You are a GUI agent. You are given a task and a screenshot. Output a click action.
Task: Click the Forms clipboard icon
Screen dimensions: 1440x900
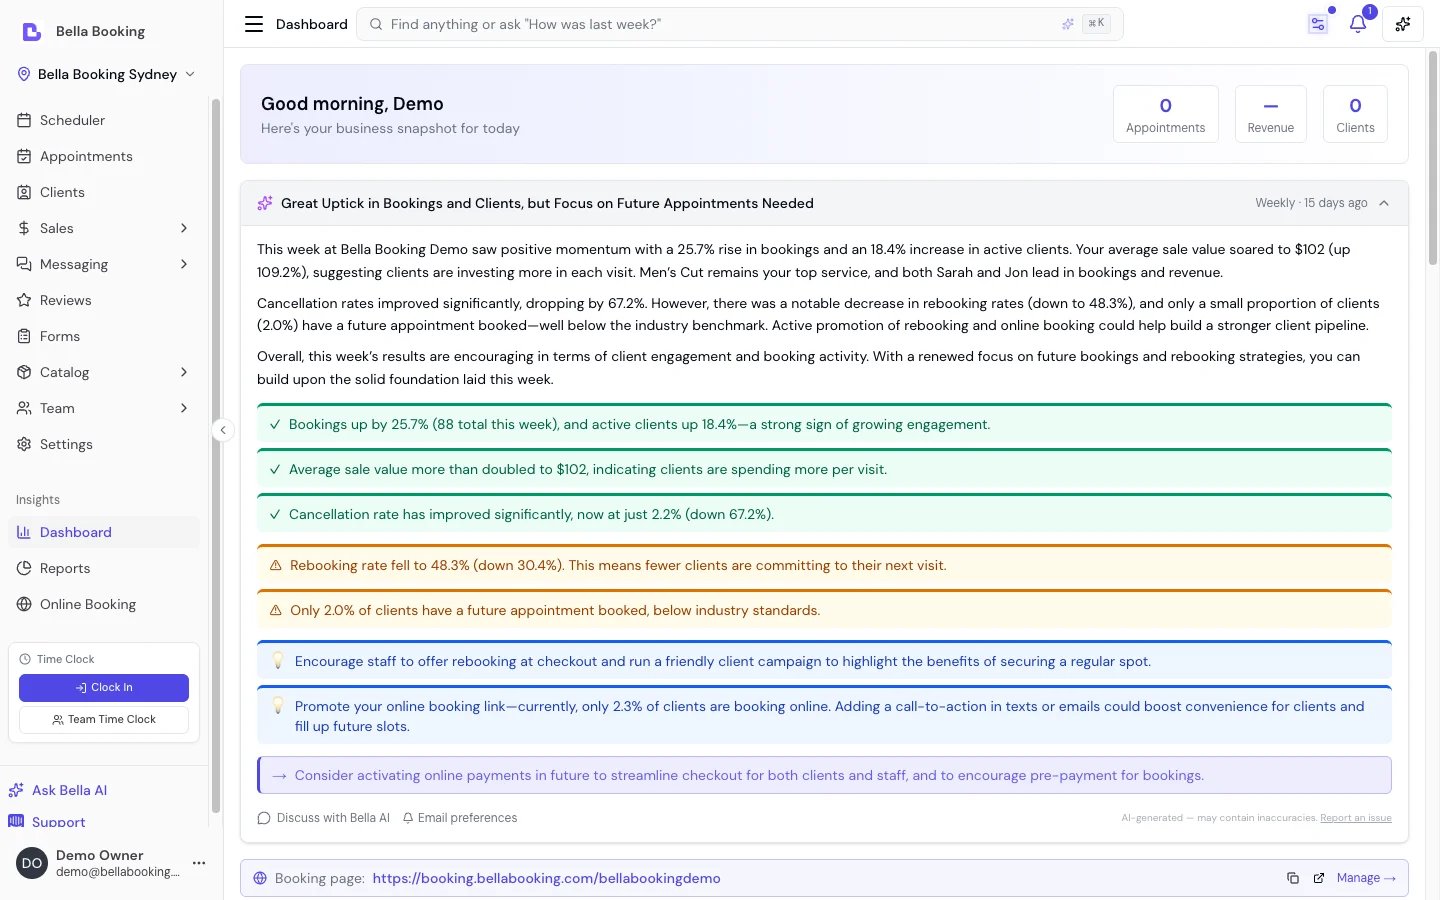pos(24,336)
